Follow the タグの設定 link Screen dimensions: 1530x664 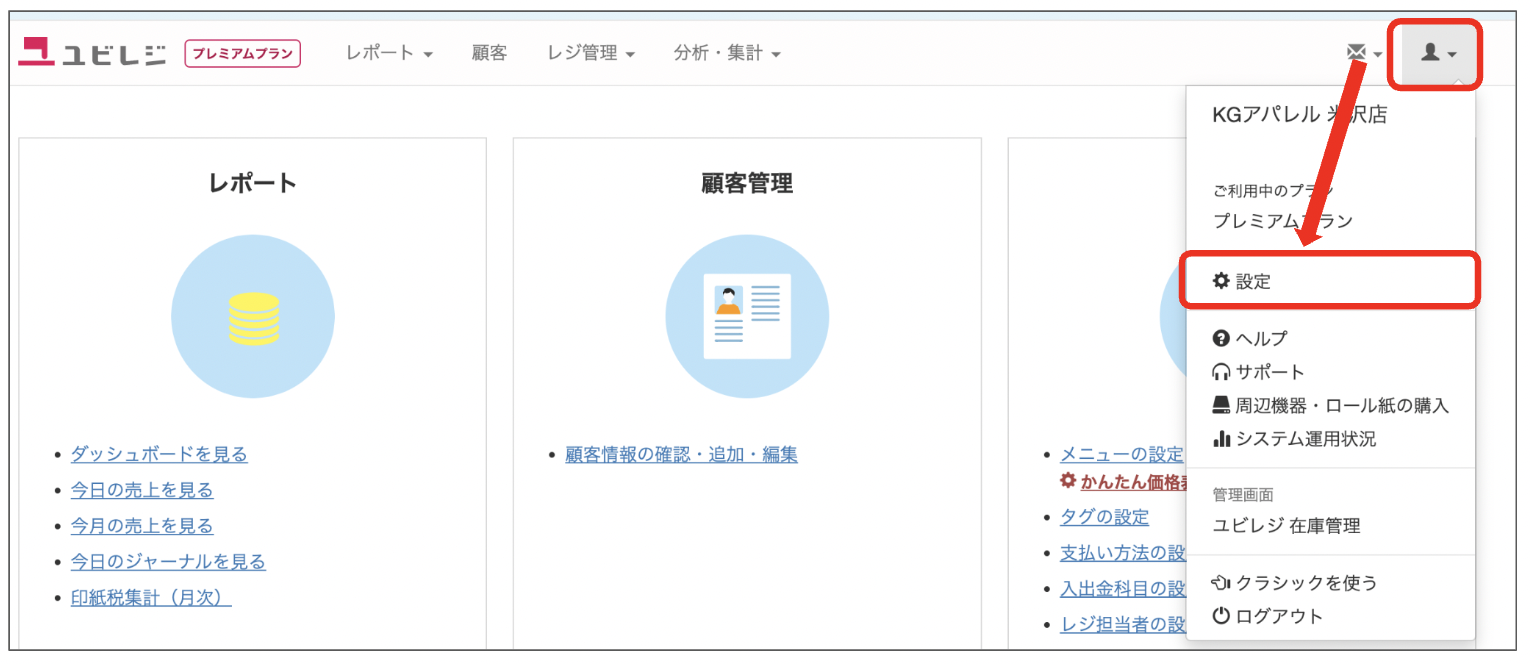coord(1104,517)
